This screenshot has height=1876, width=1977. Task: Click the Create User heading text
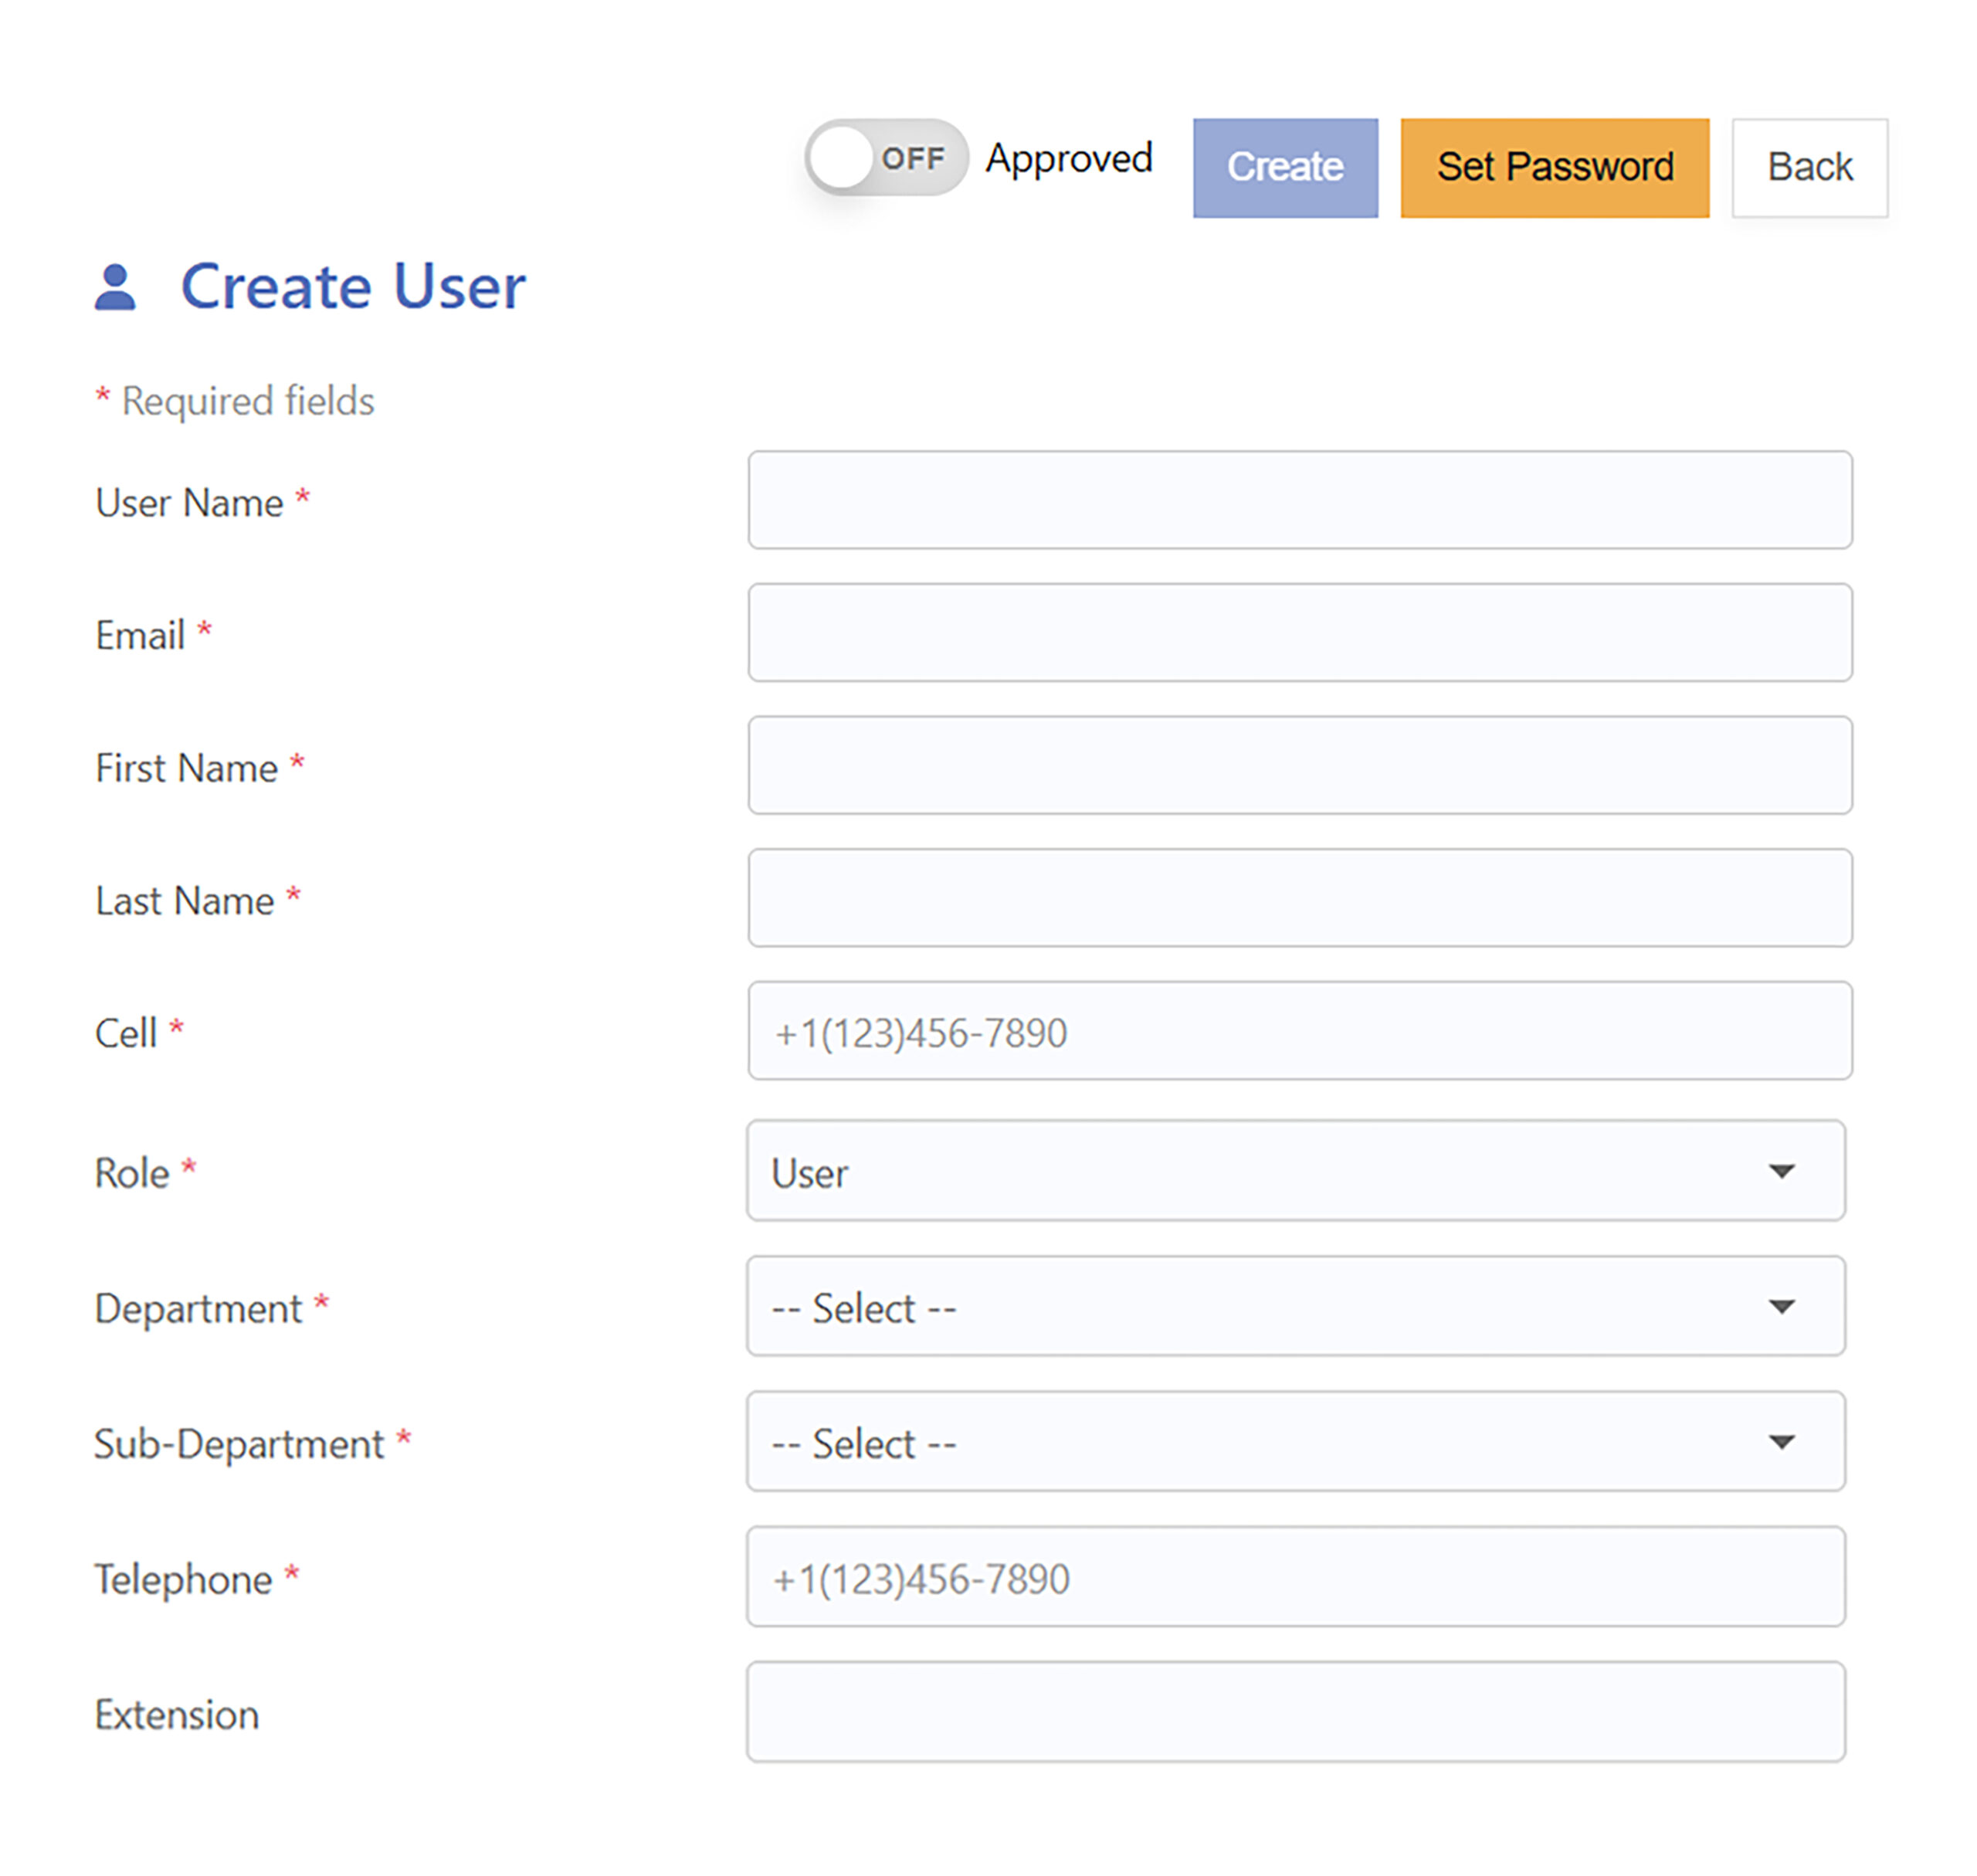[352, 287]
